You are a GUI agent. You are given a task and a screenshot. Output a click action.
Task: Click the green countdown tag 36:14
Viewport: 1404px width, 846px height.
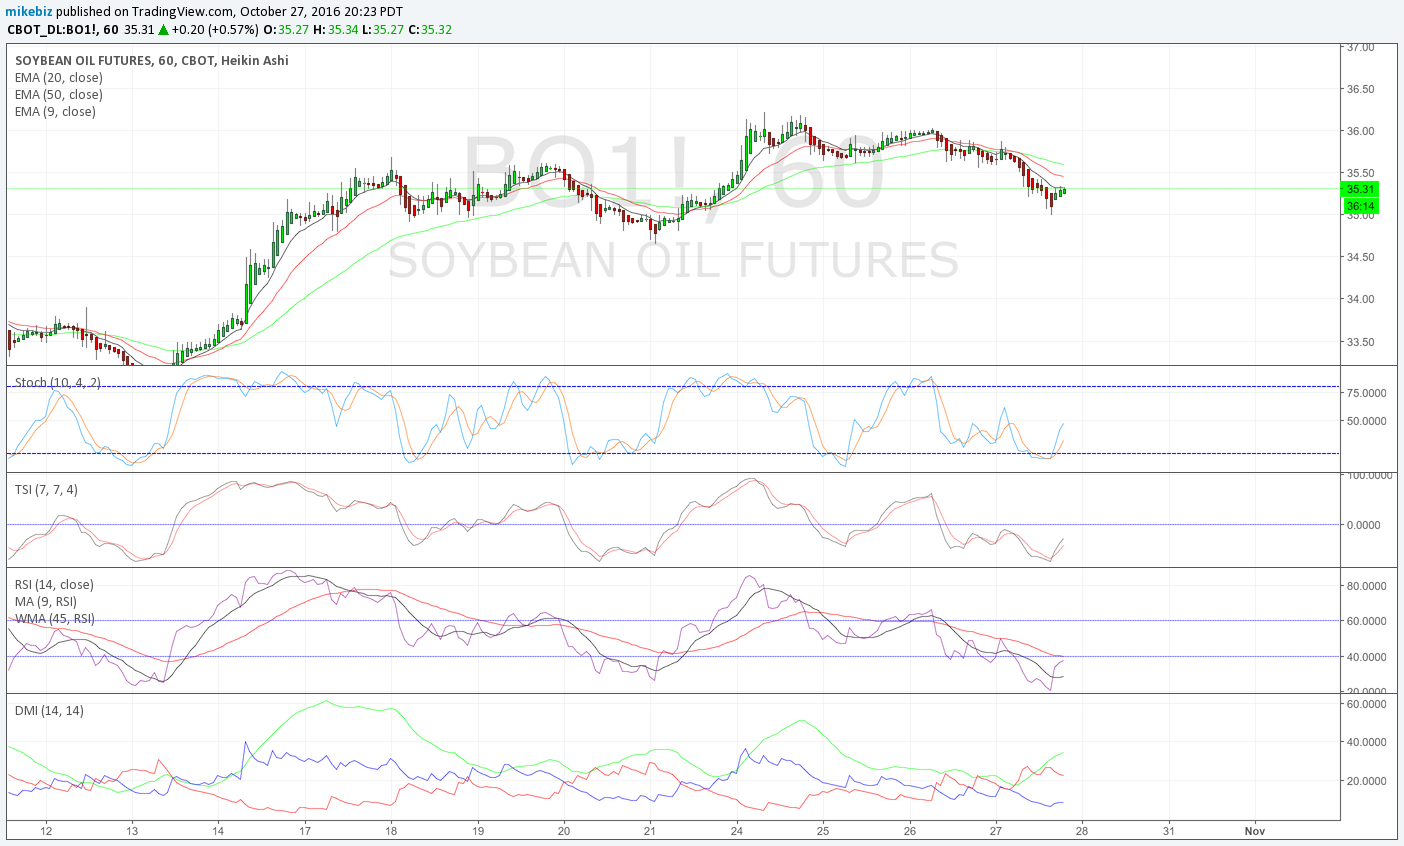click(1360, 206)
